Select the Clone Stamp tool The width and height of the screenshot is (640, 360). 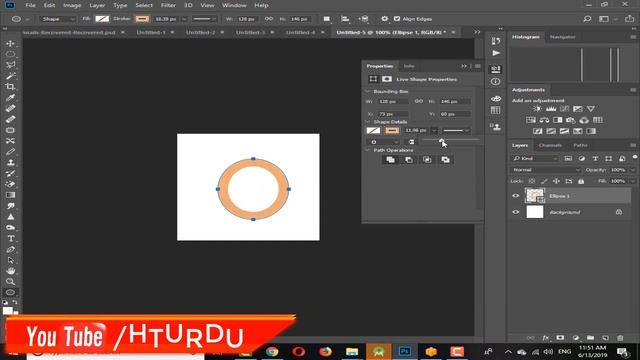pyautogui.click(x=10, y=162)
